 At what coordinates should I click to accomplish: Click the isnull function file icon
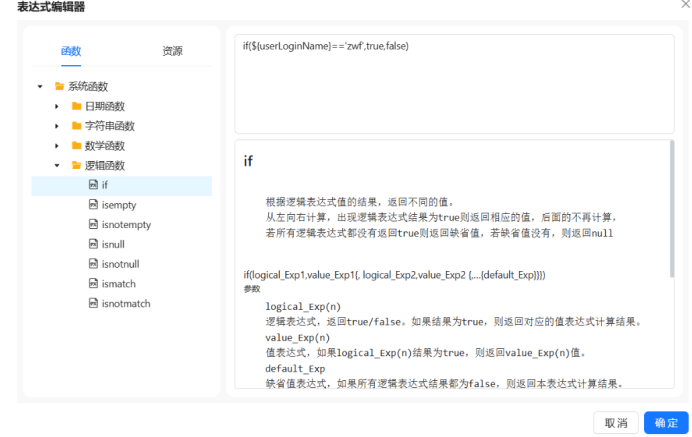[x=93, y=244]
